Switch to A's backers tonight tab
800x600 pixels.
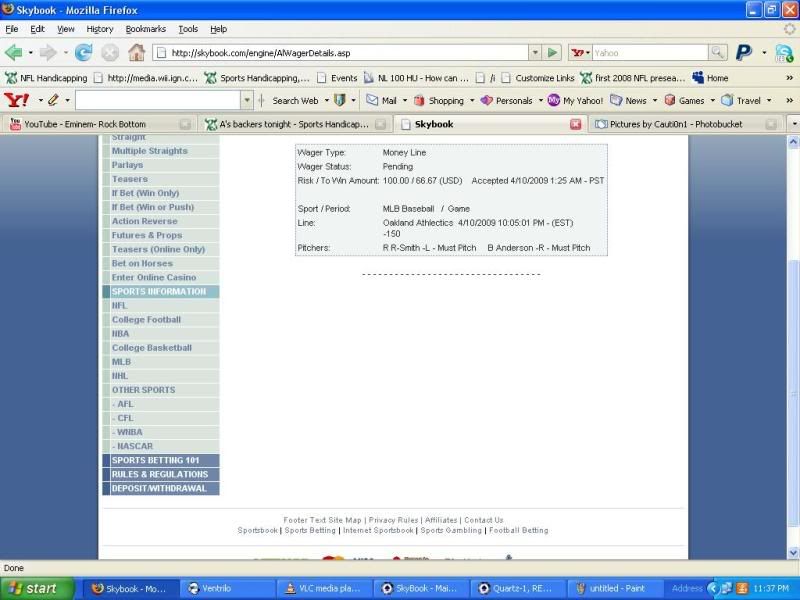295,124
